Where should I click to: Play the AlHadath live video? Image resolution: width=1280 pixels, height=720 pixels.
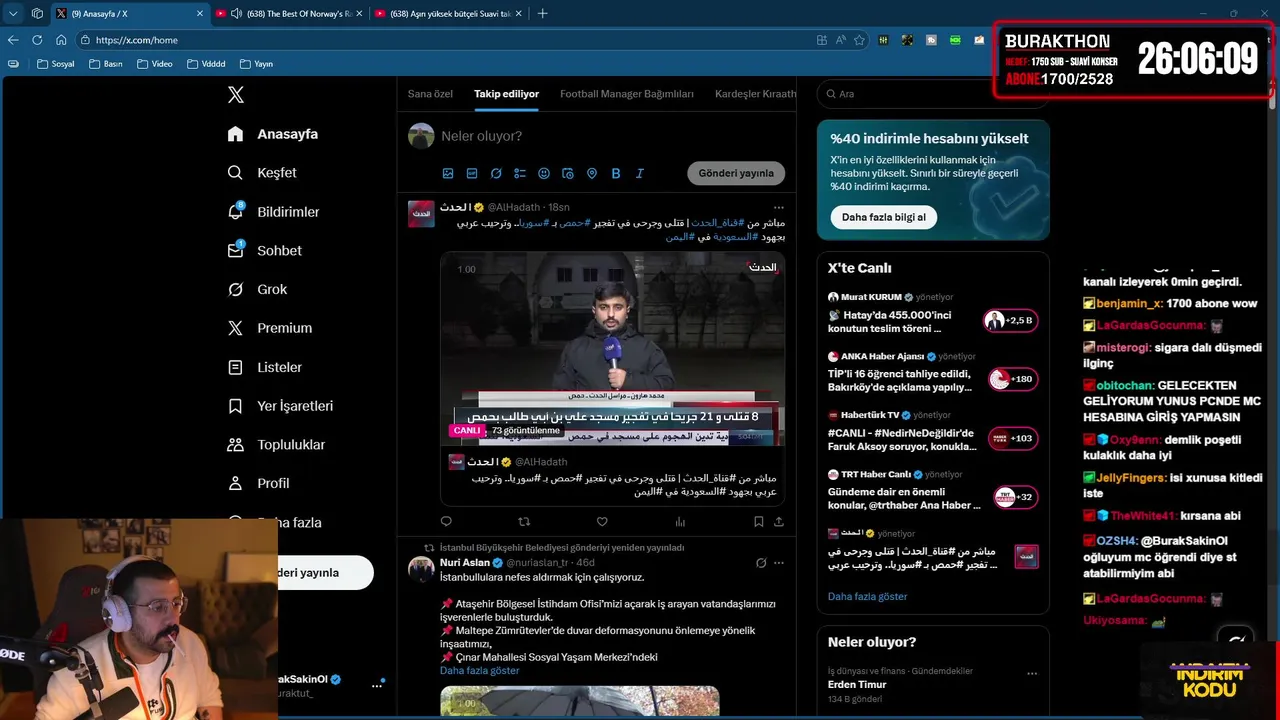[x=612, y=348]
